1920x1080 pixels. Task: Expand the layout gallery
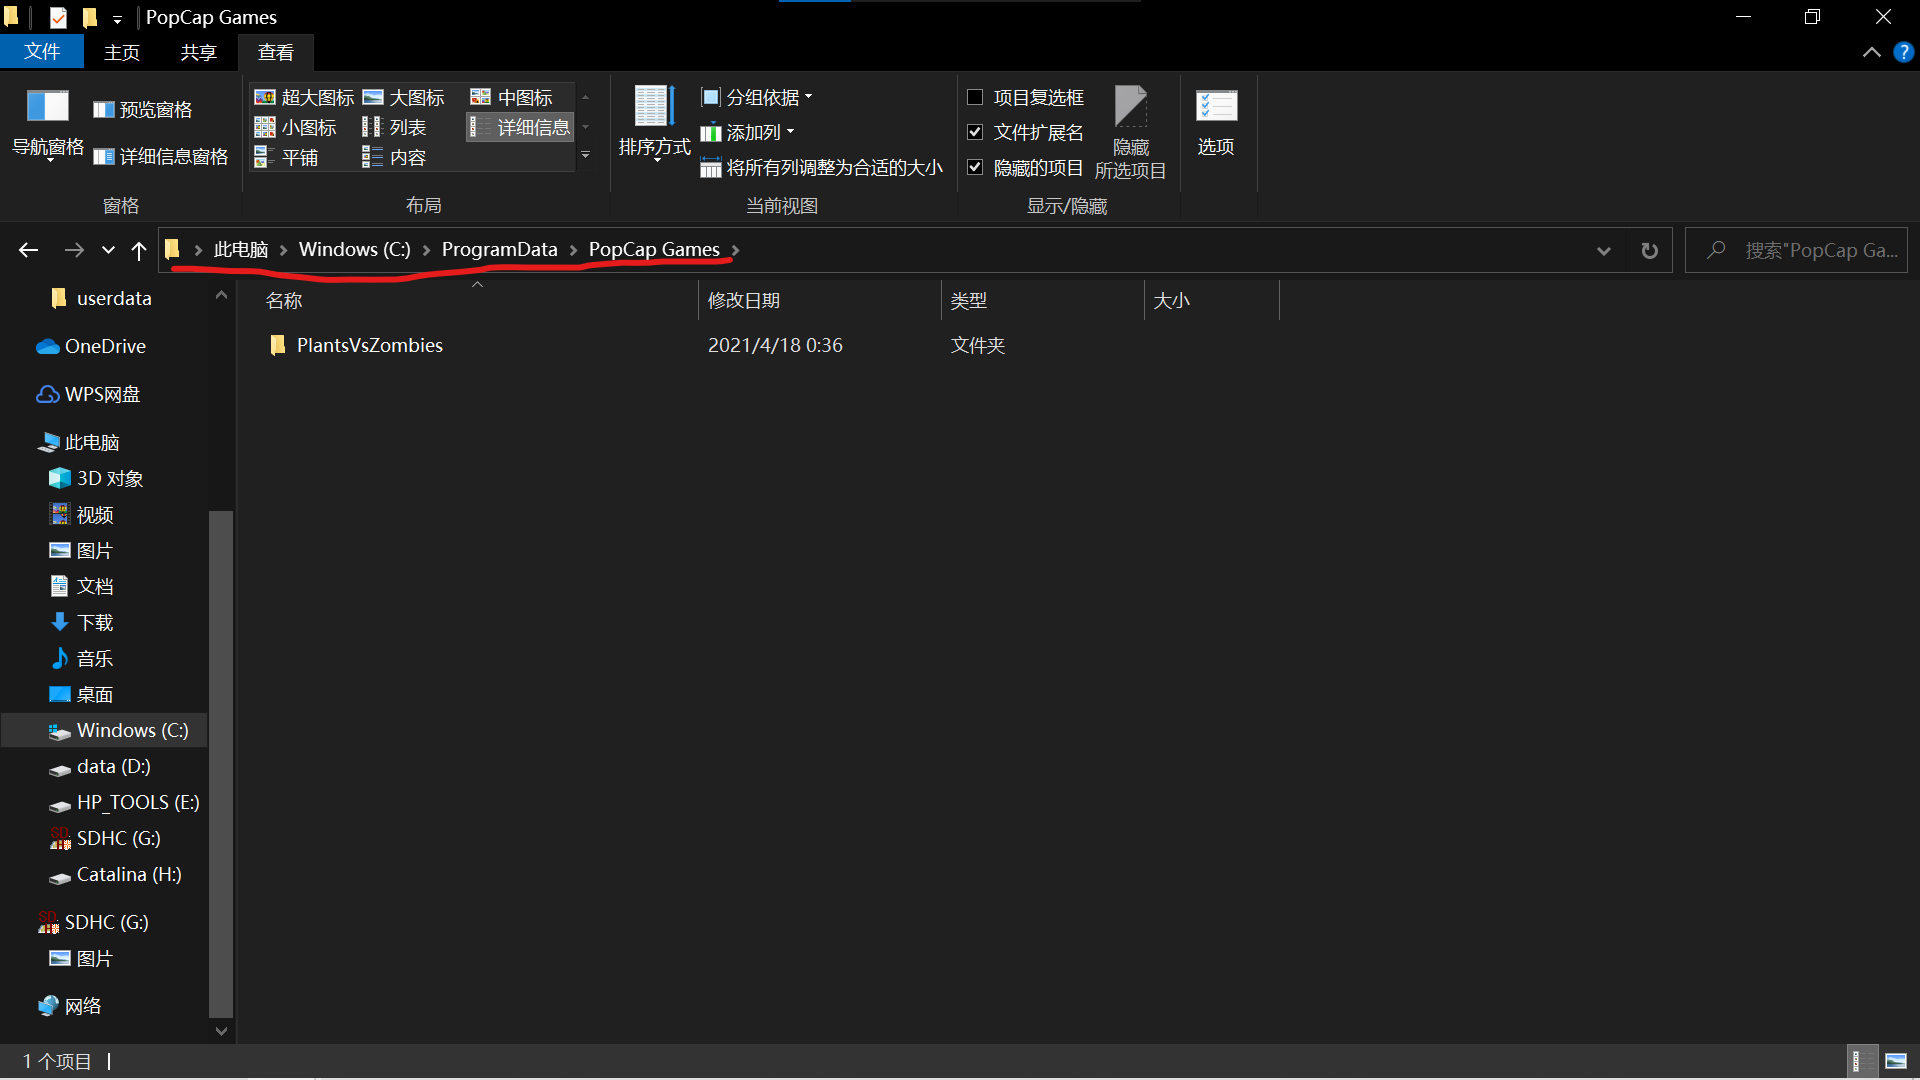[x=586, y=155]
